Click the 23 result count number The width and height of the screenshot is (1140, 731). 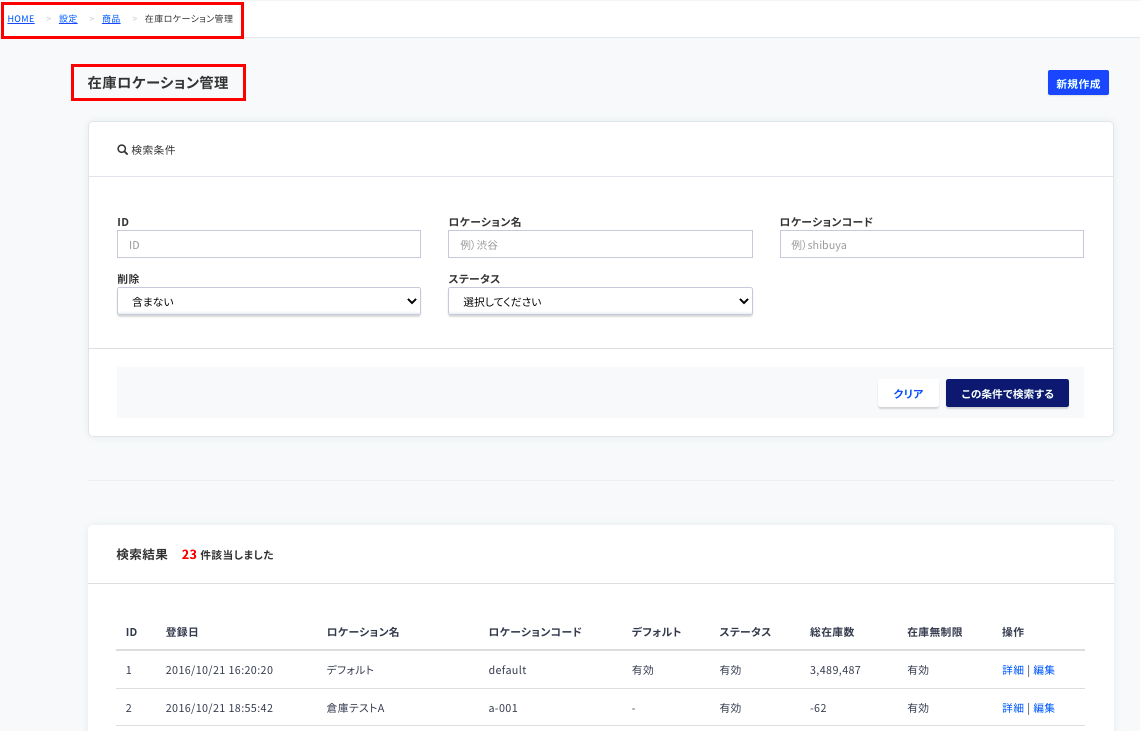(x=189, y=554)
